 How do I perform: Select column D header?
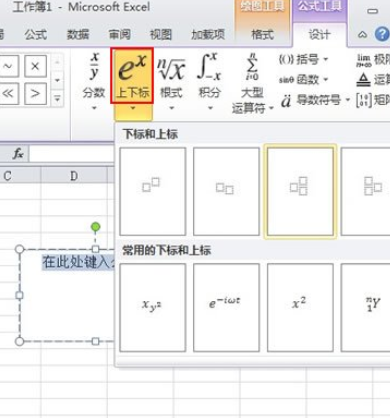[x=74, y=176]
